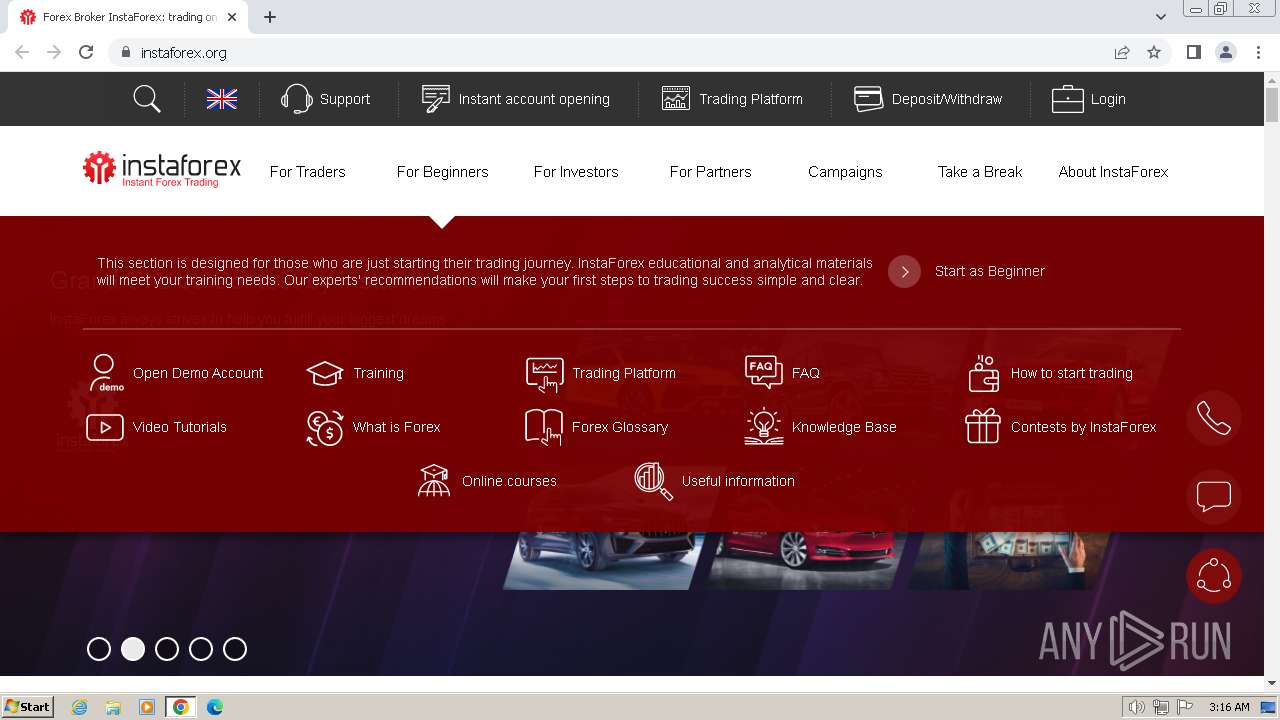Click the taskbar volume speaker icon
Screen dimensions: 1280x720
1136,707
